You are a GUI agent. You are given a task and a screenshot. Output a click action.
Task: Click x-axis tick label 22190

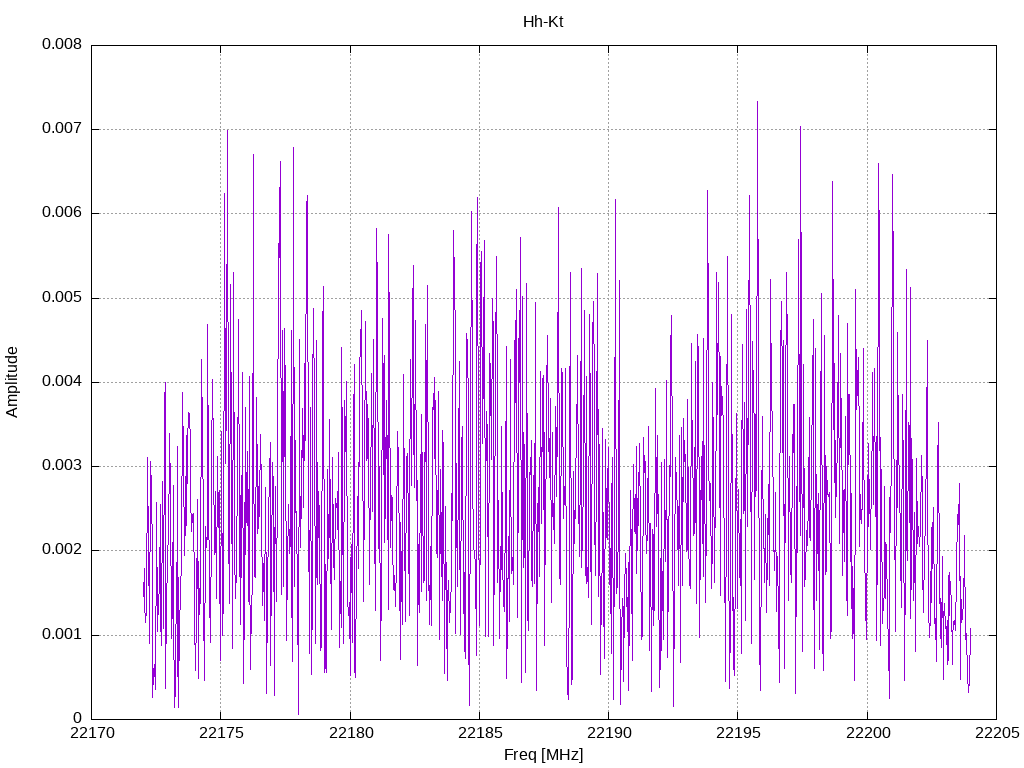[609, 733]
